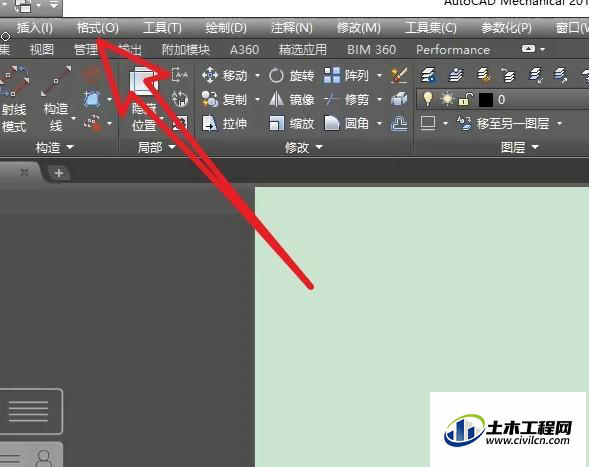Select the 拉伸 stretch tool
This screenshot has width=589, height=467.
coord(225,123)
